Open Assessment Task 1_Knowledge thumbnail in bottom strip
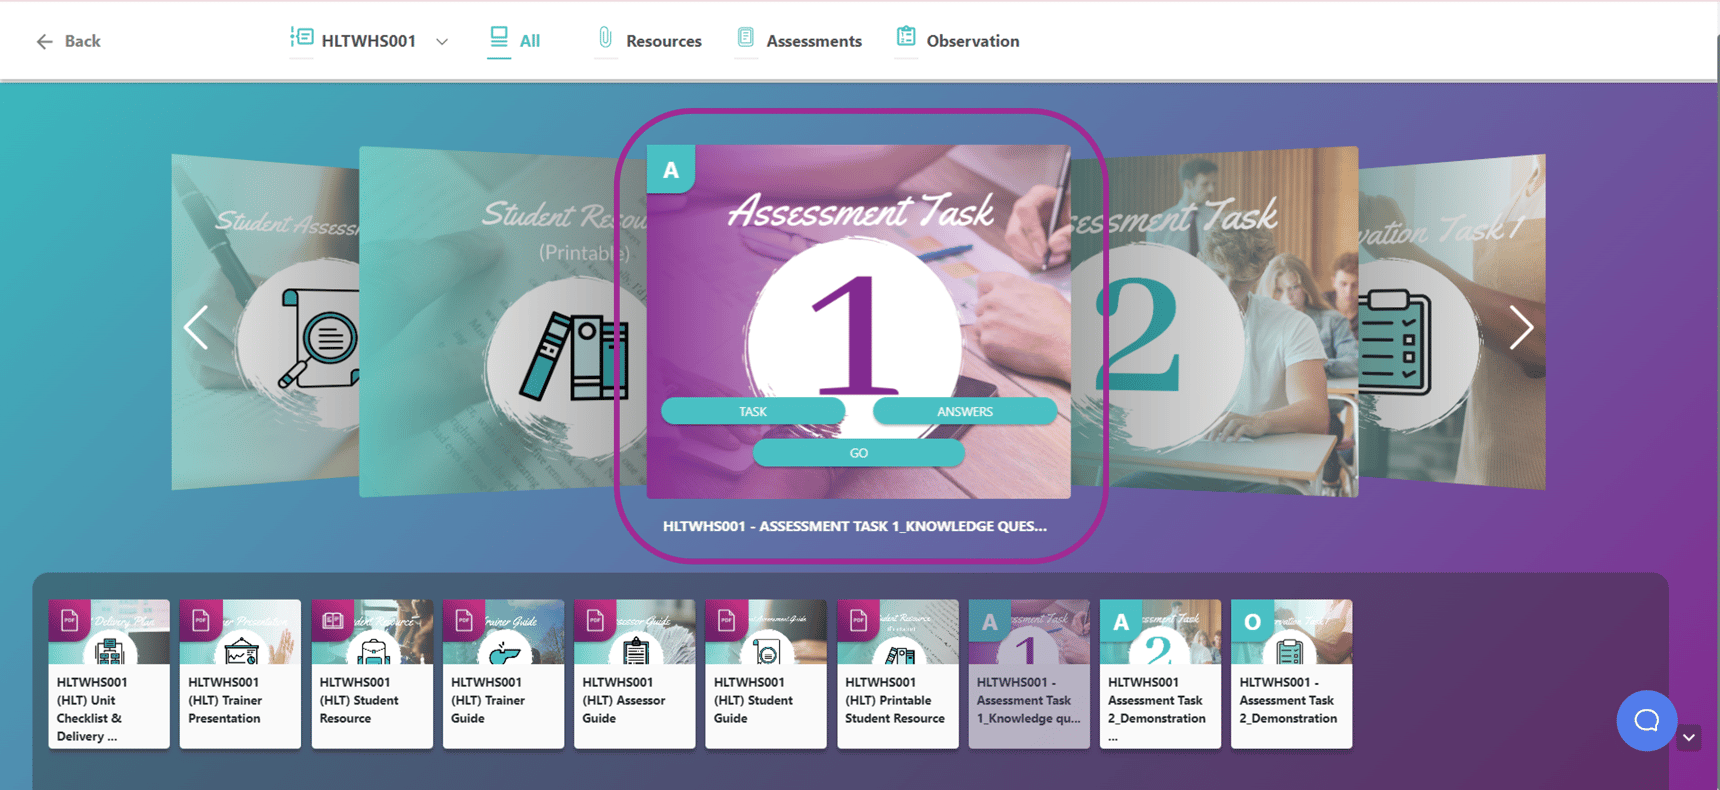This screenshot has width=1720, height=790. click(x=1029, y=674)
